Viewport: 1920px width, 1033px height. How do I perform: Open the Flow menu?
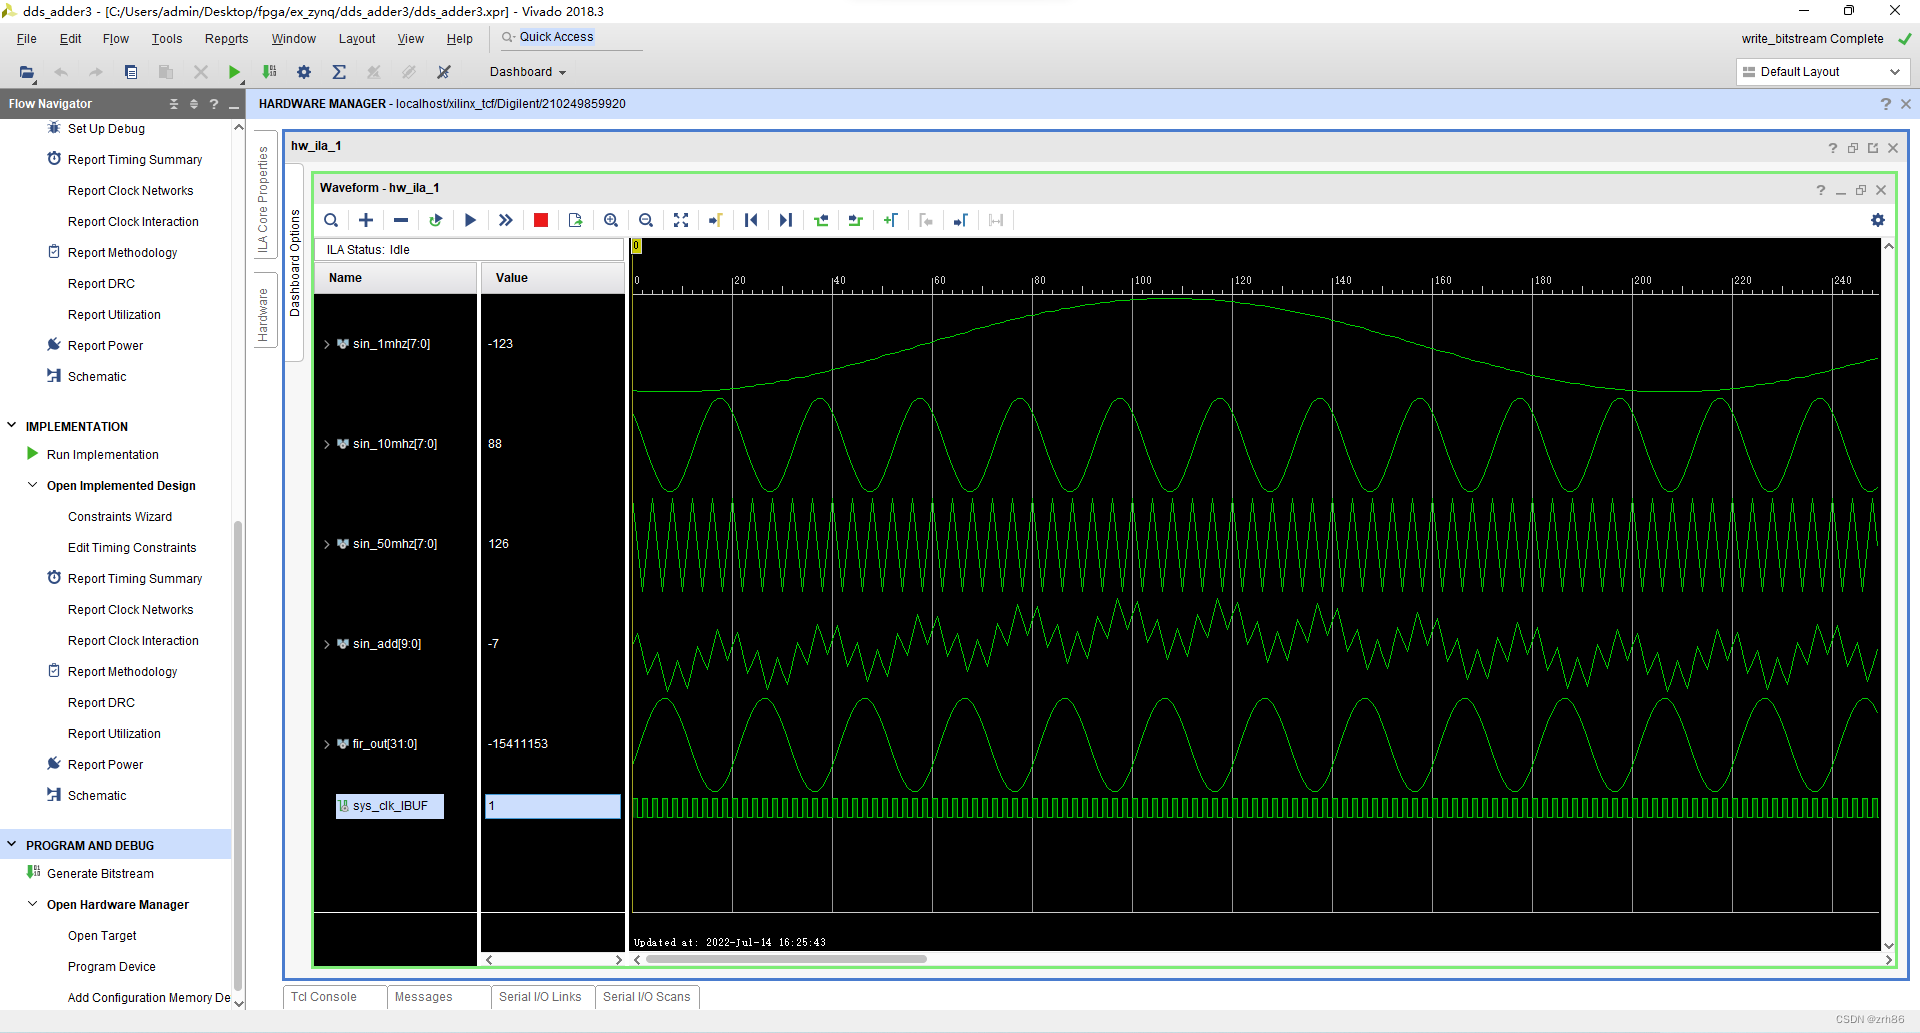click(116, 39)
